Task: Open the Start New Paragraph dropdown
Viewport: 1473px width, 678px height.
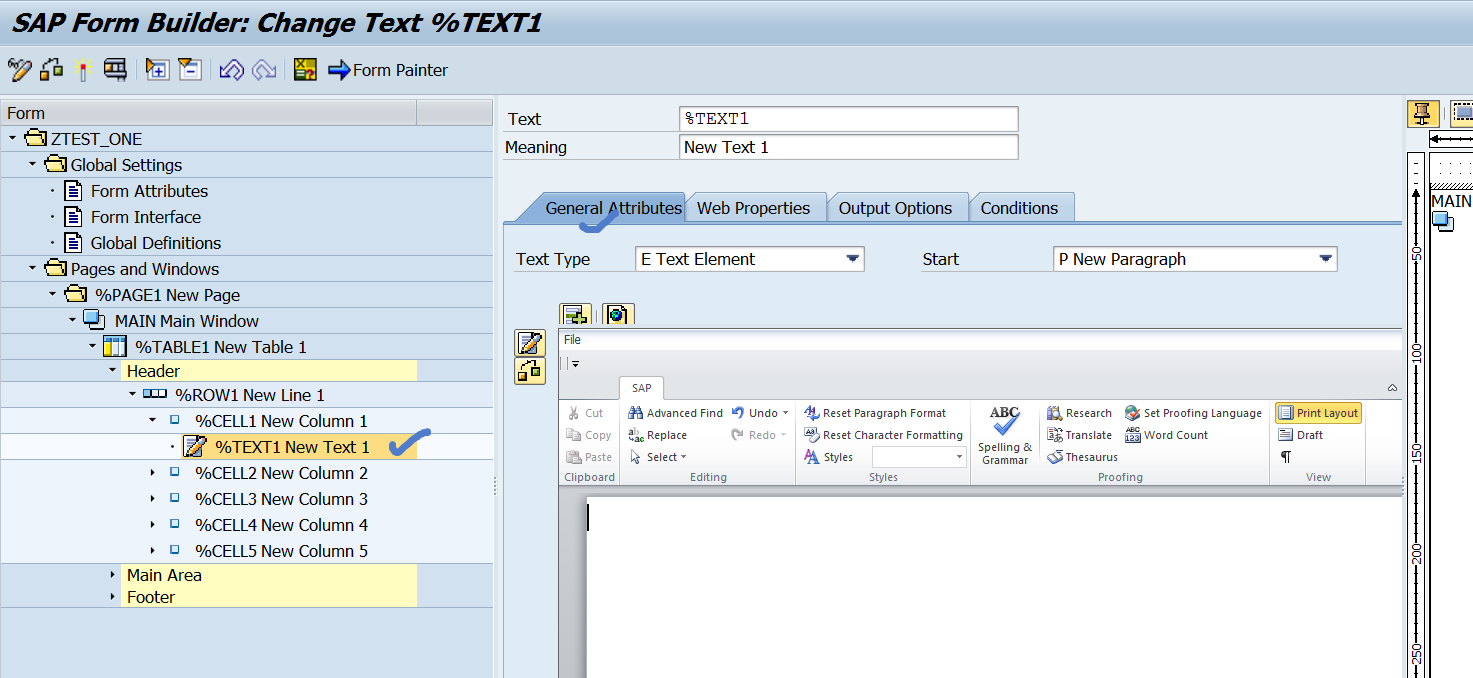Action: tap(1326, 259)
